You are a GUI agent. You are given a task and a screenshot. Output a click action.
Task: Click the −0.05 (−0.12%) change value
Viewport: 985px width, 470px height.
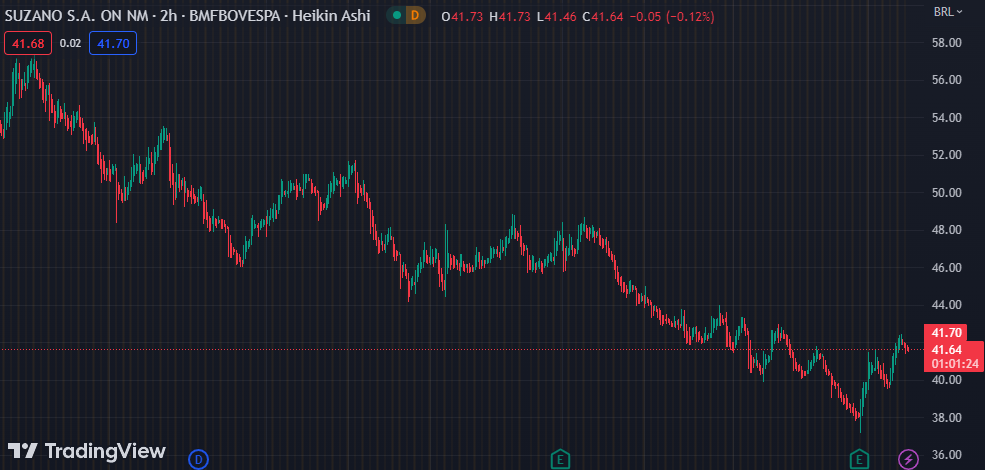(672, 17)
